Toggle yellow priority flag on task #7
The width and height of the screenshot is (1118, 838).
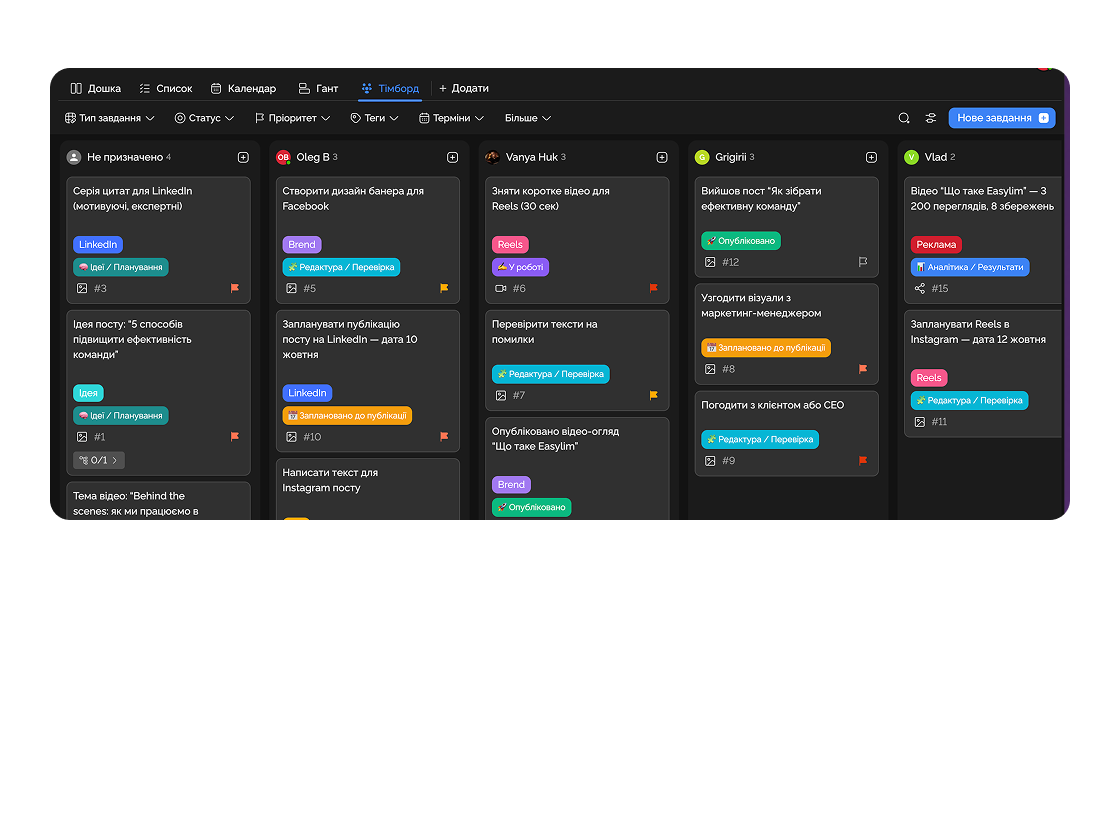(x=654, y=395)
